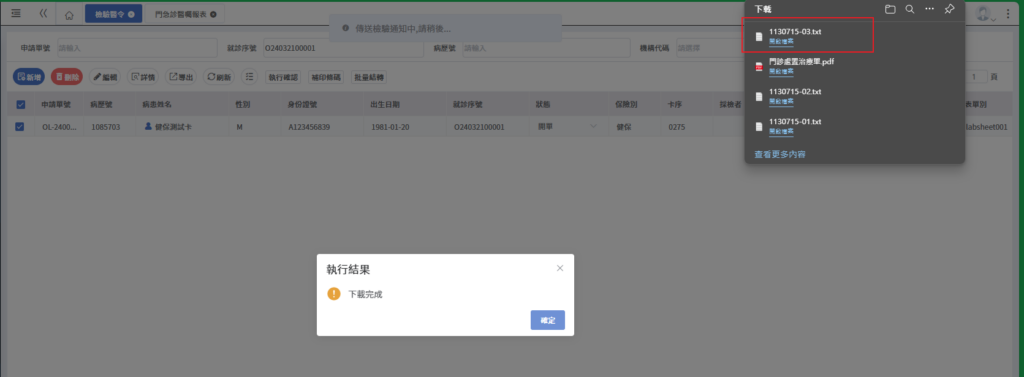Click the page number input box
This screenshot has height=377, width=1024.
point(977,77)
